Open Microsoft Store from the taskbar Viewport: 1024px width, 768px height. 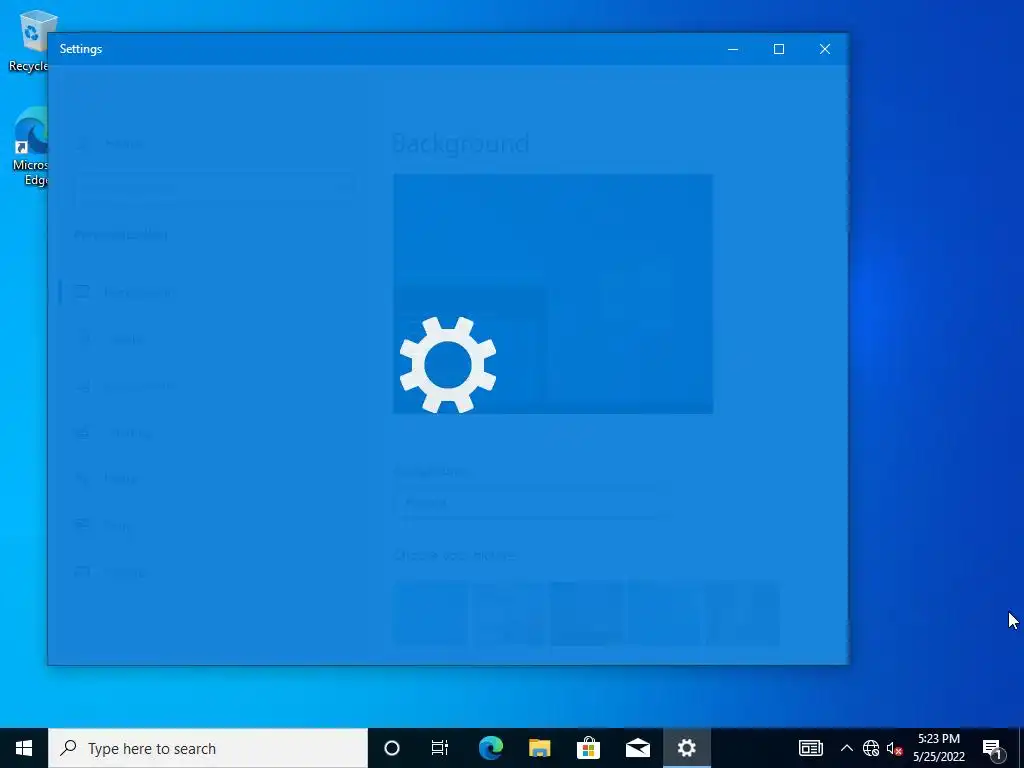pos(588,748)
